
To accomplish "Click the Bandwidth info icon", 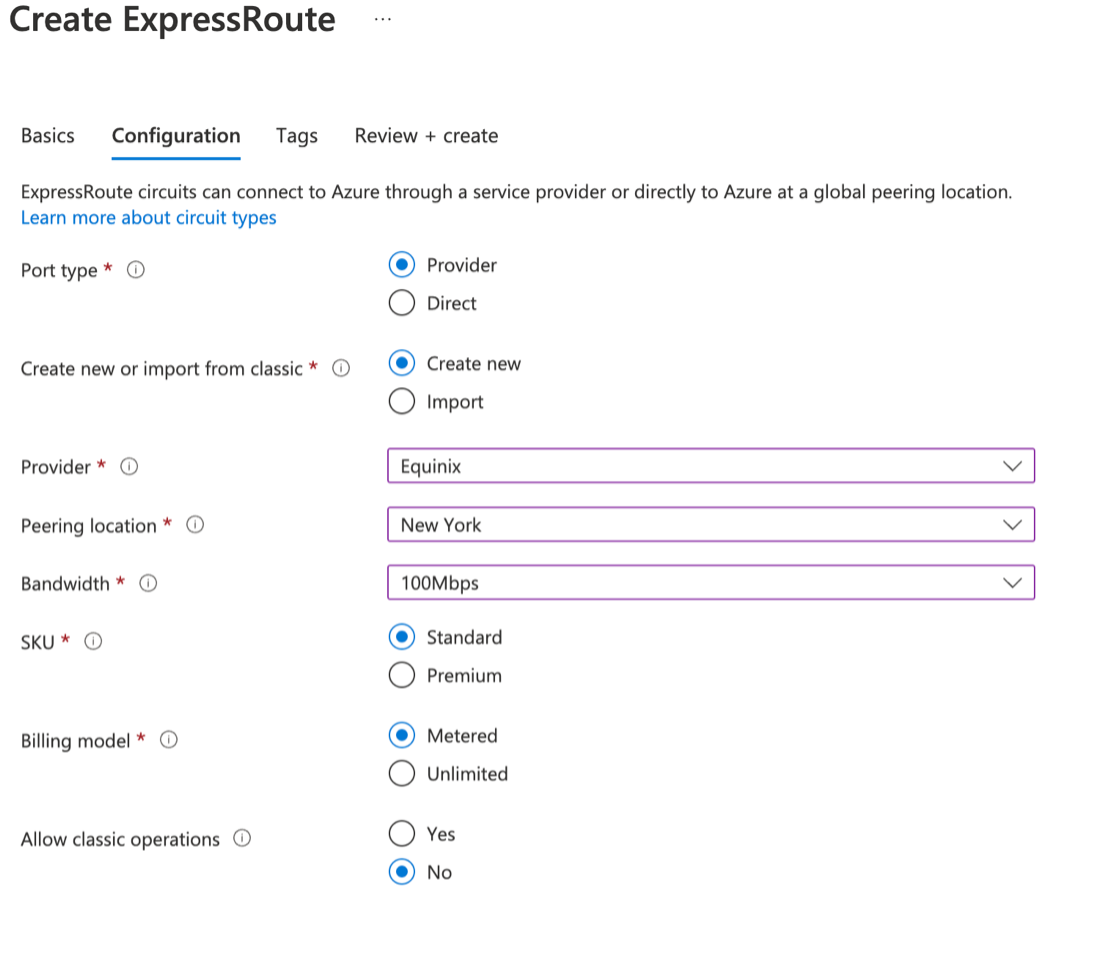I will tap(148, 583).
